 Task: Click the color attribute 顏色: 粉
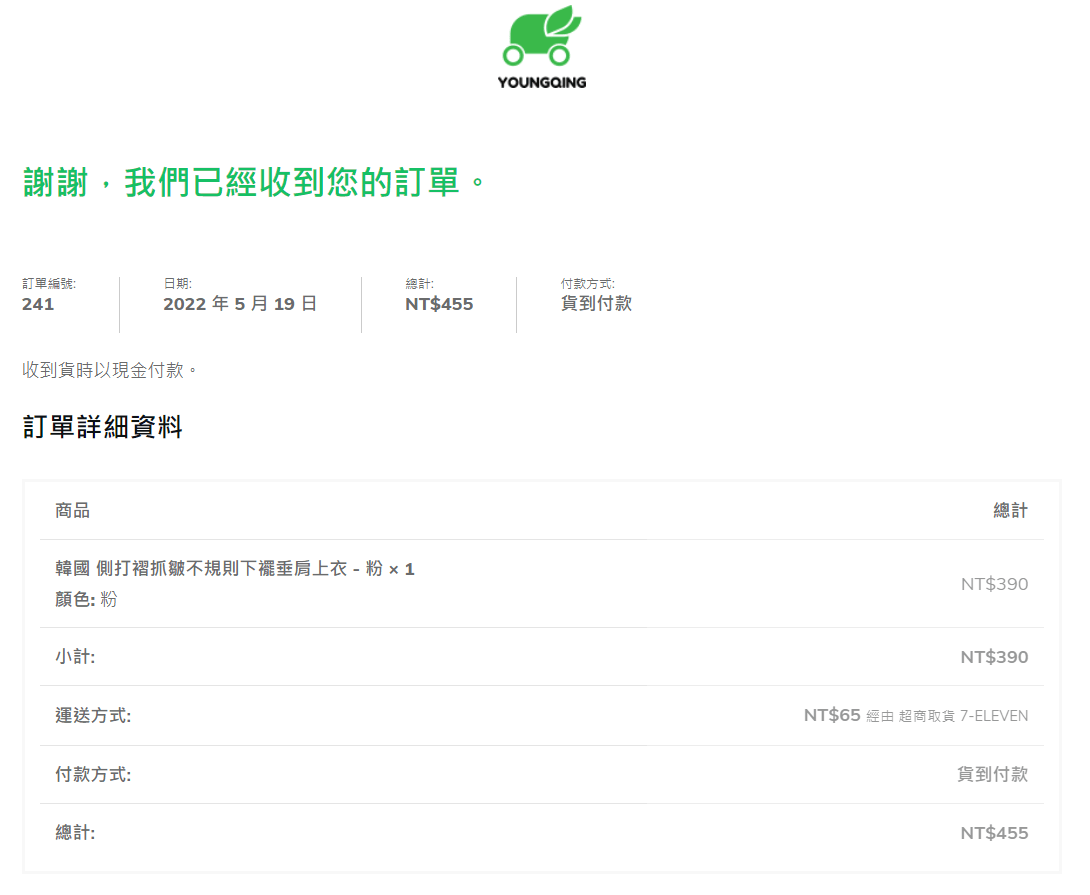point(86,599)
